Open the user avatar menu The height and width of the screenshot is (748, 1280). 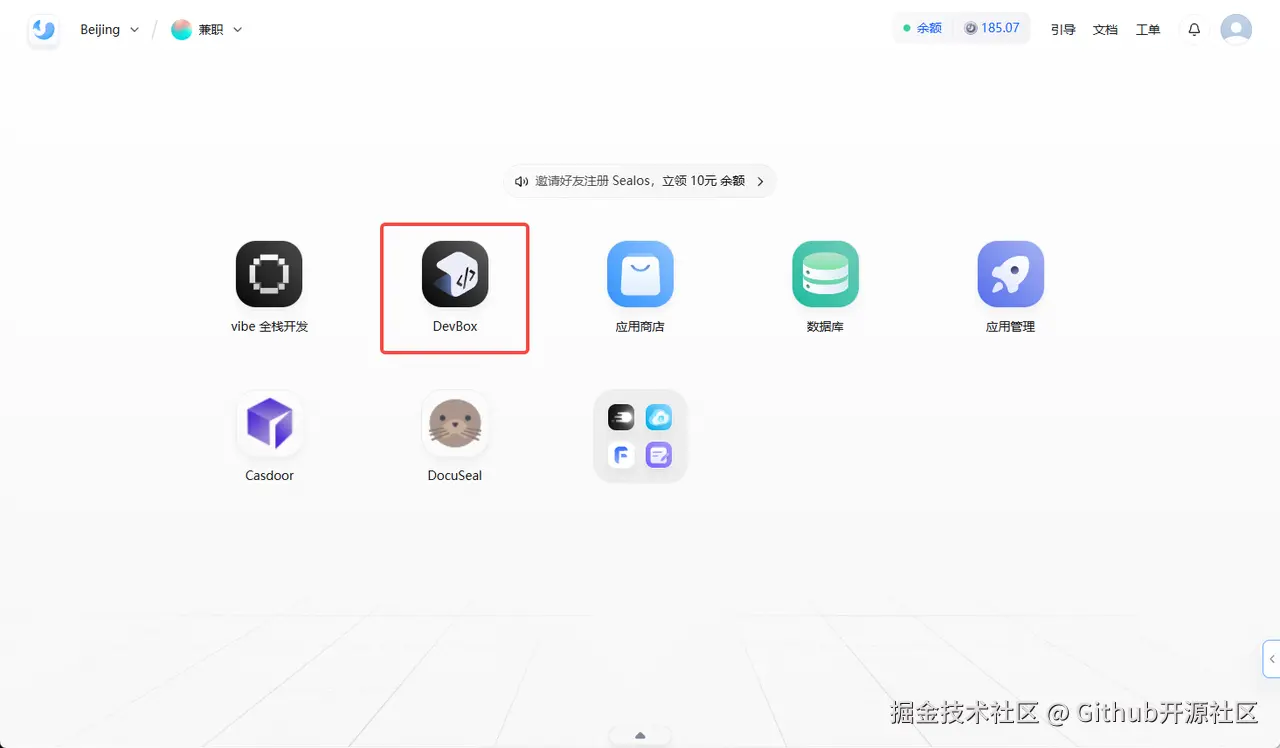pos(1236,29)
